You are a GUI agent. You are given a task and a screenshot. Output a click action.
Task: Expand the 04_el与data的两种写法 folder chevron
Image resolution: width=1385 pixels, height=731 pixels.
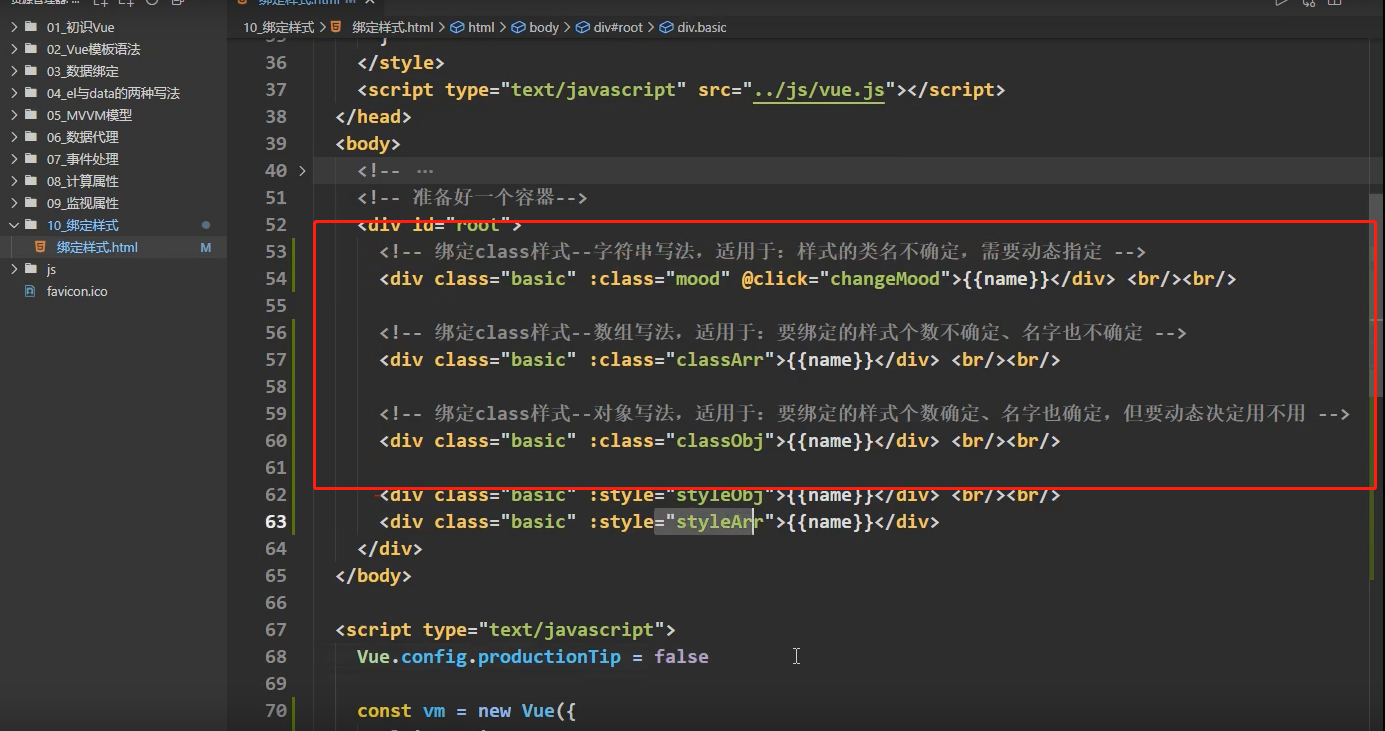(14, 93)
